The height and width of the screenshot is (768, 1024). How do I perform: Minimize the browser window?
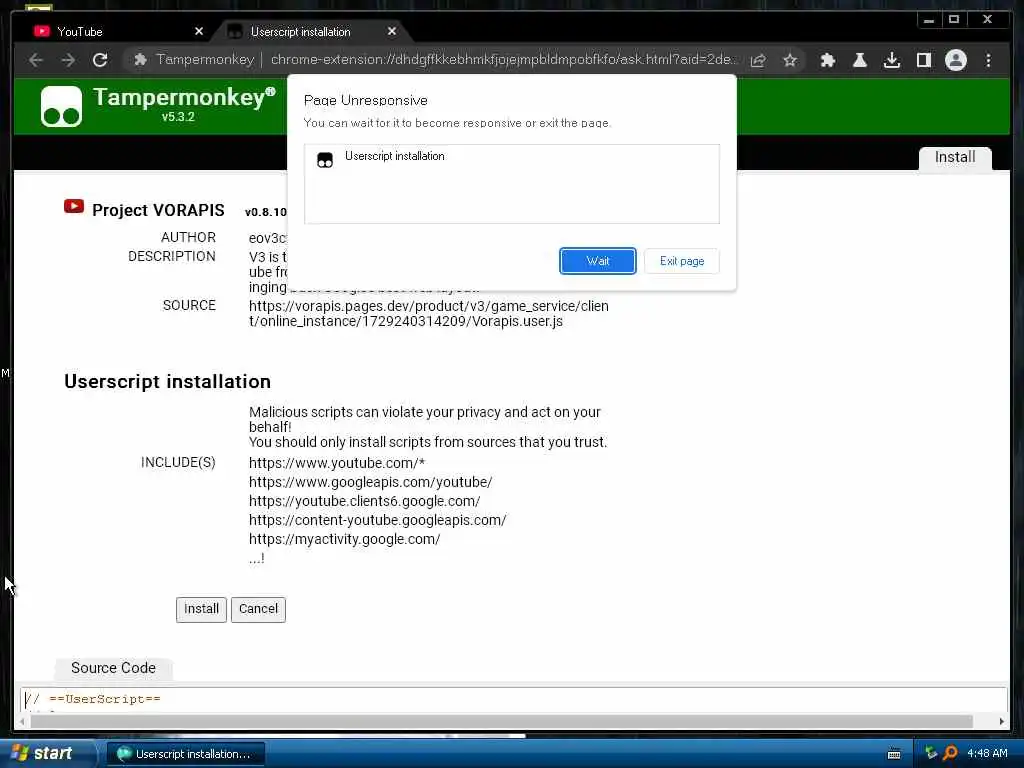[x=929, y=20]
